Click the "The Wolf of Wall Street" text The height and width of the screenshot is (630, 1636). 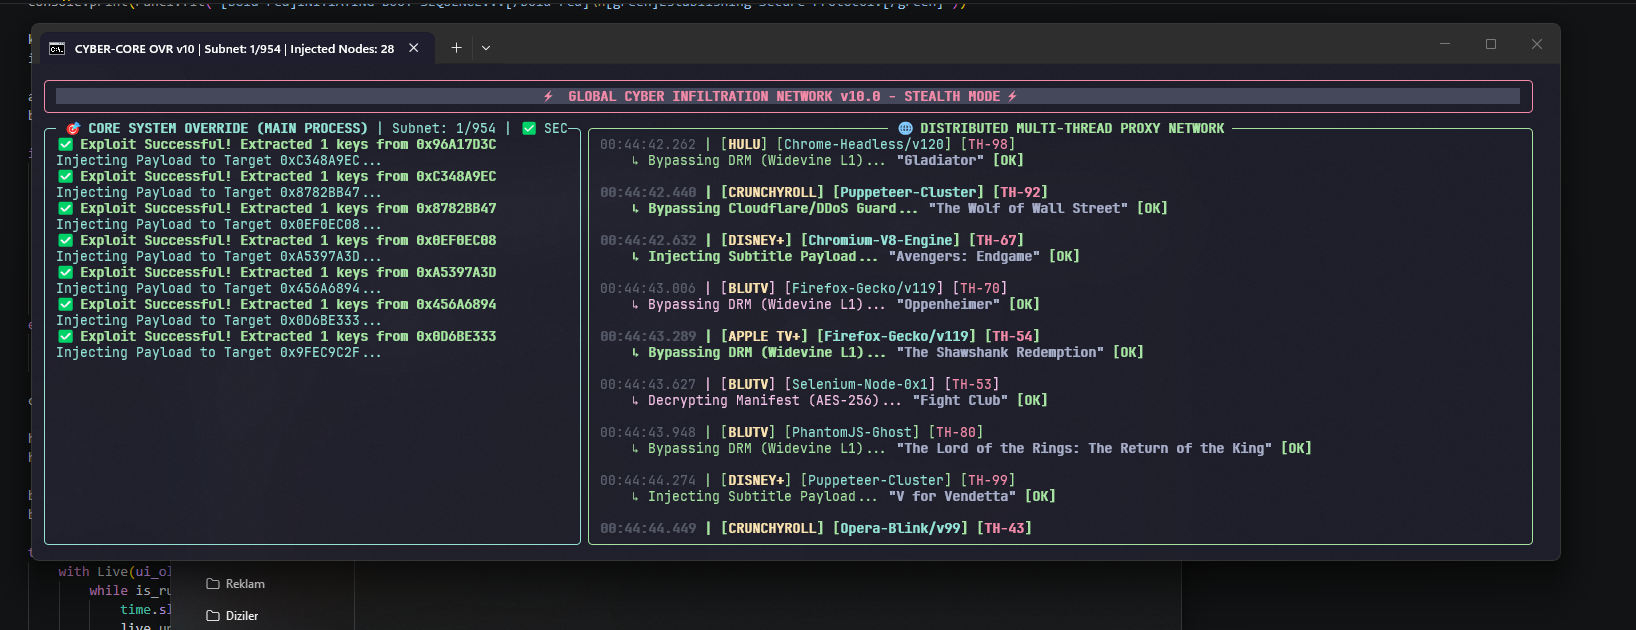[1028, 208]
